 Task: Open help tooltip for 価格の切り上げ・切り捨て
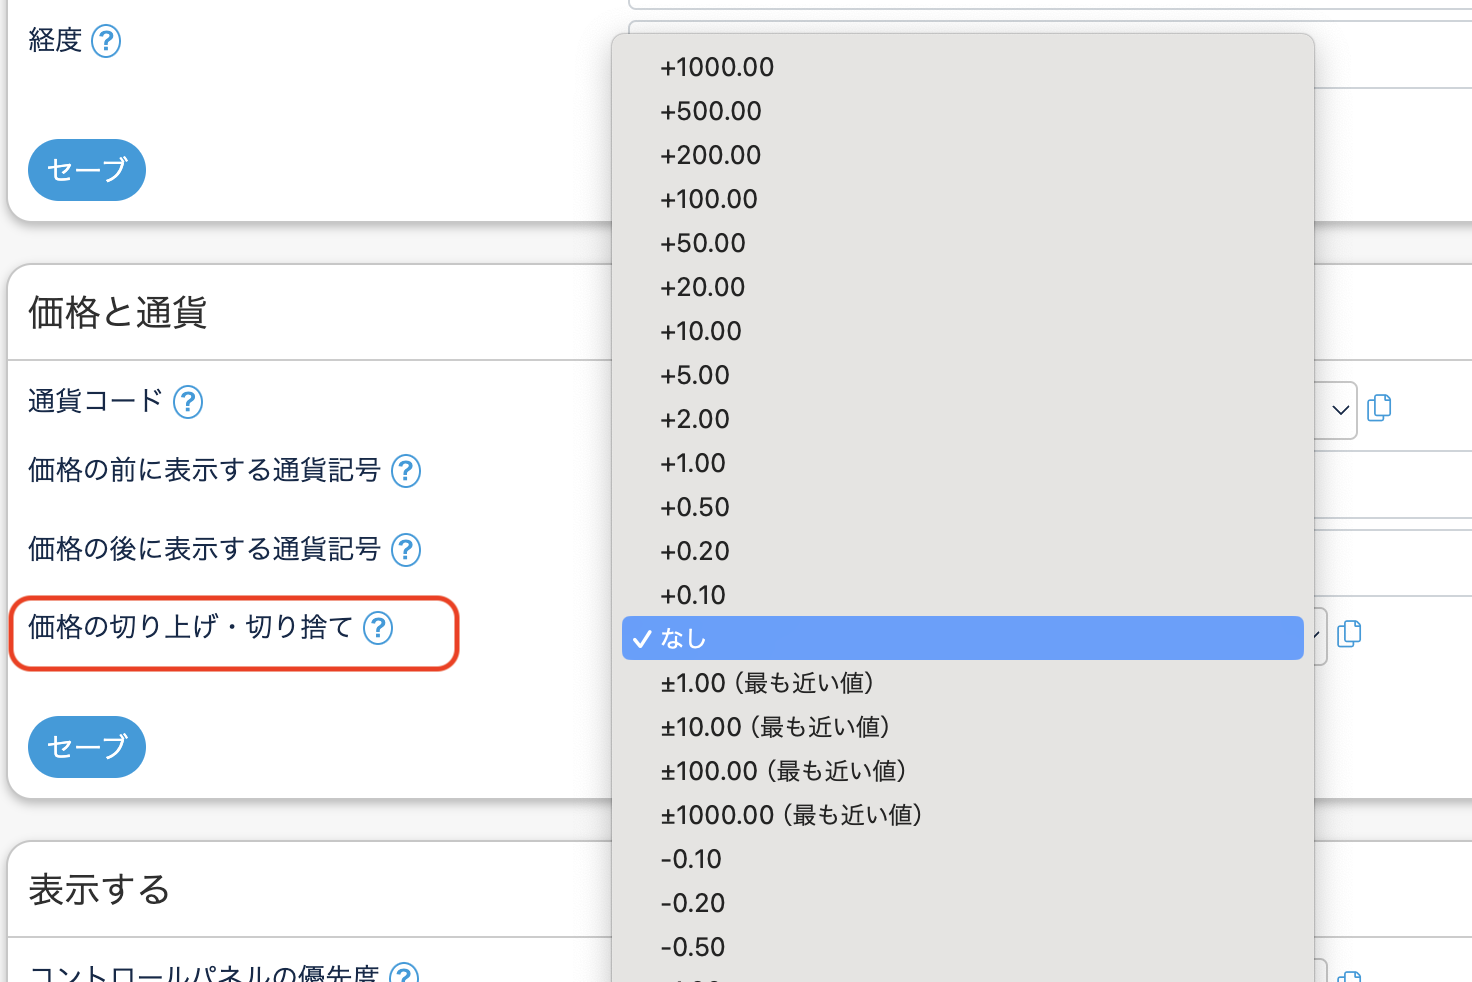[x=378, y=628]
